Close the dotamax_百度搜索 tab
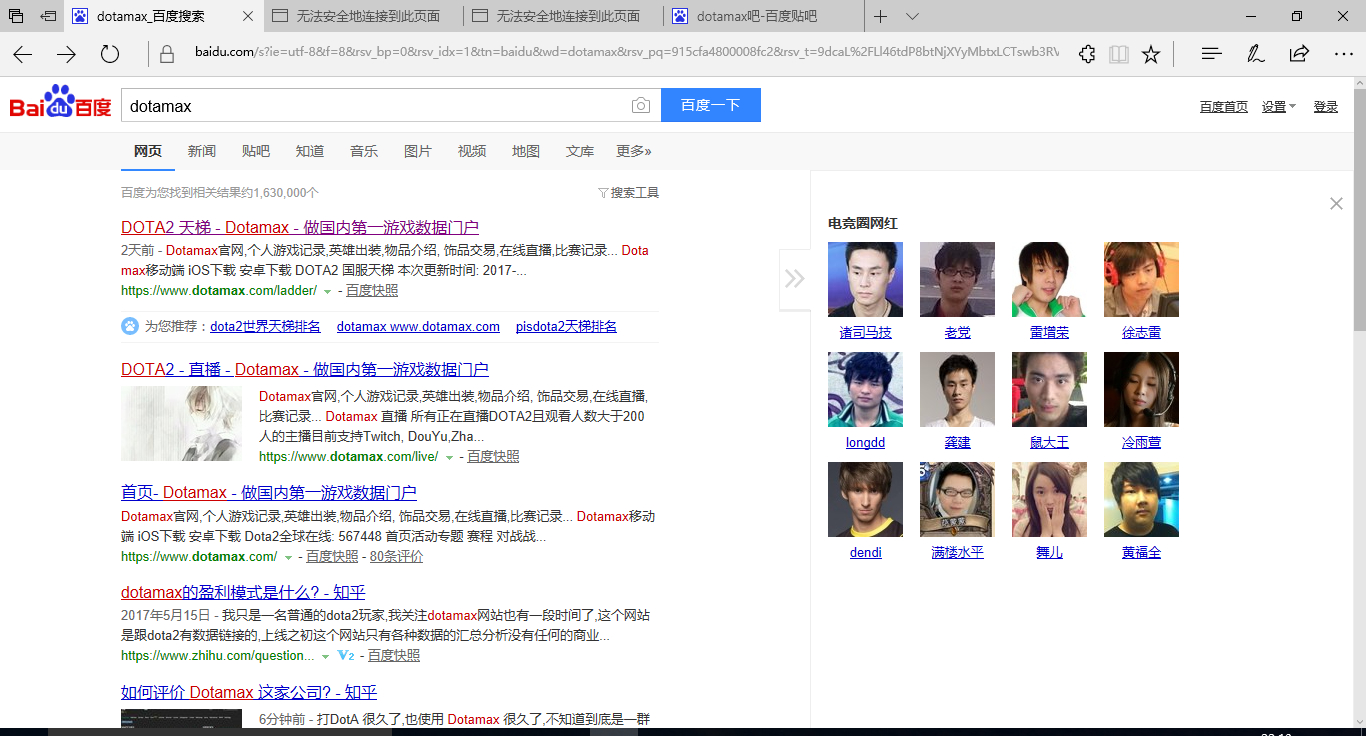This screenshot has width=1366, height=736. 248,16
